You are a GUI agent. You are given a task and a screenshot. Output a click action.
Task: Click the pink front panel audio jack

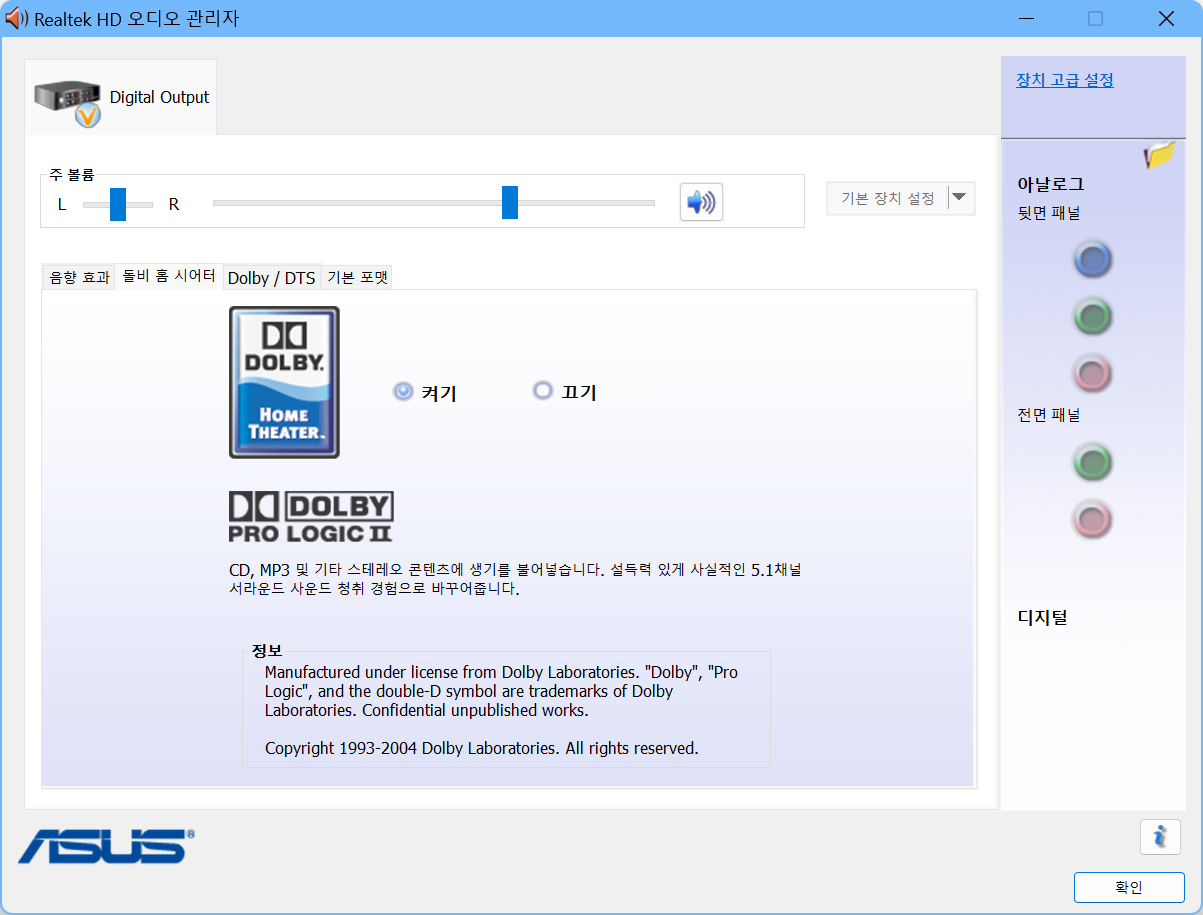1093,520
